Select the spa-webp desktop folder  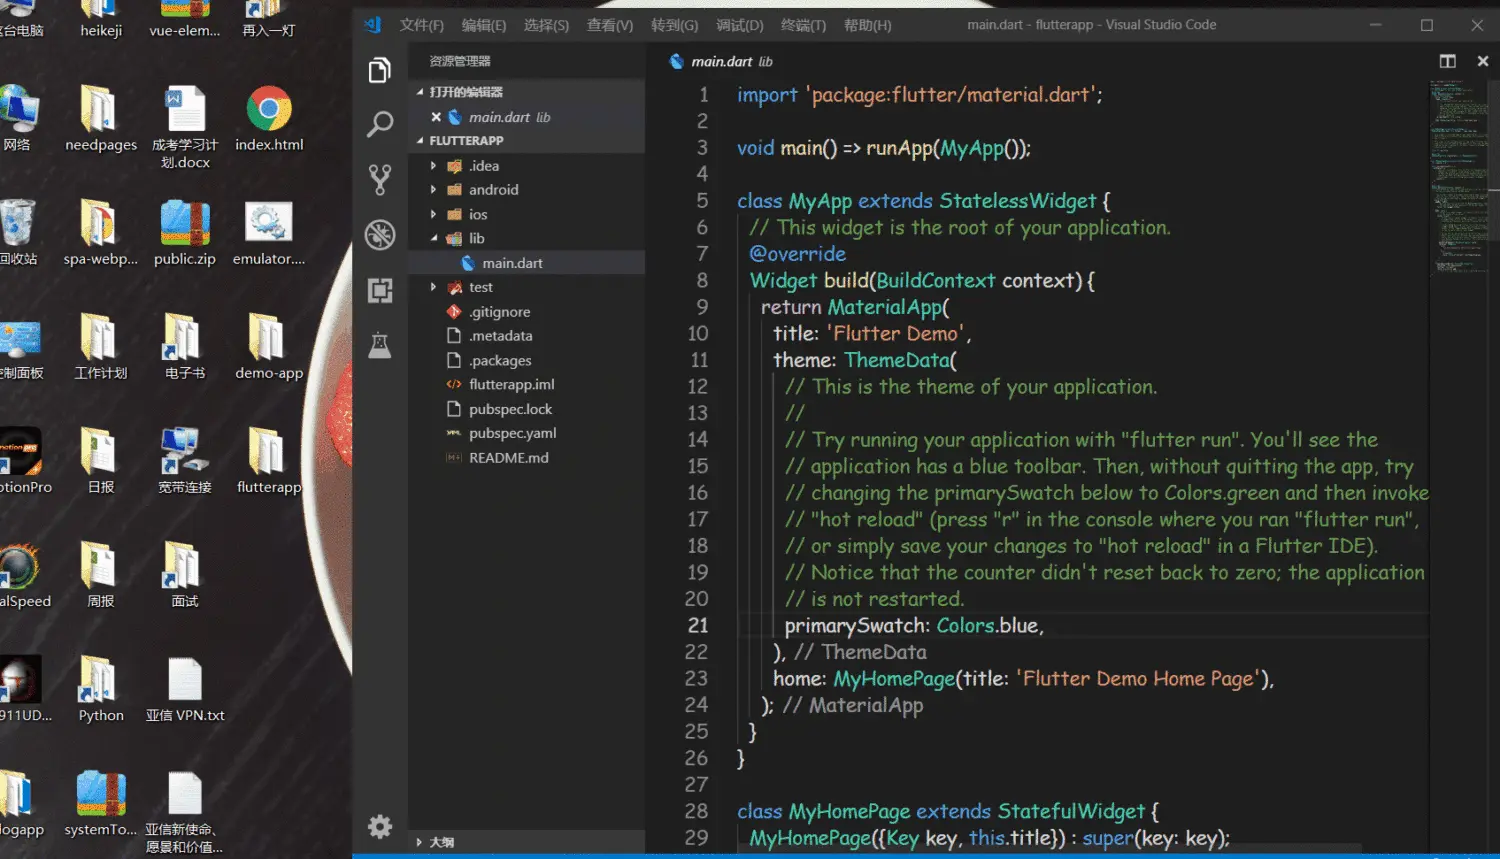tap(101, 233)
